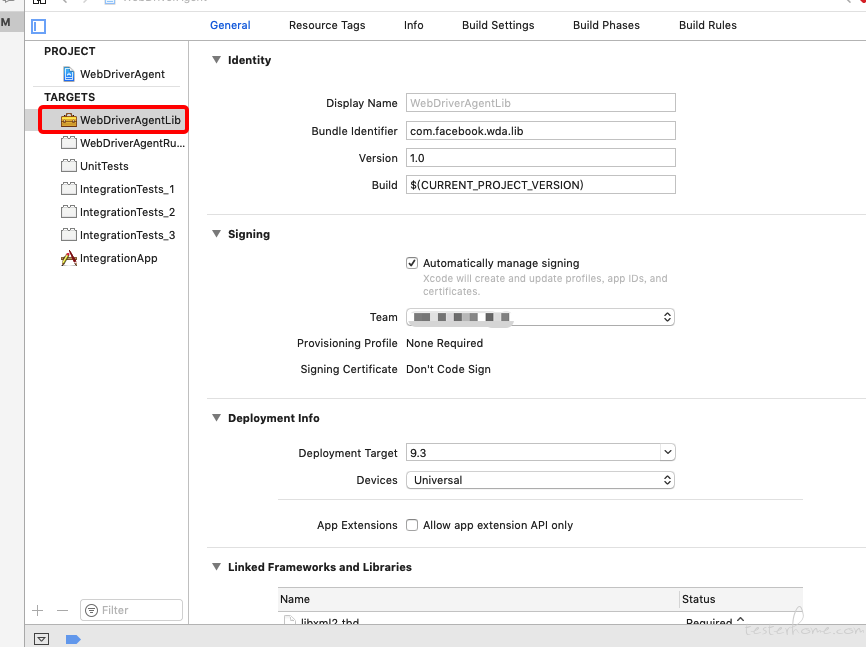Image resolution: width=866 pixels, height=647 pixels.
Task: Click the IntegrationTests_2 target icon
Action: [69, 212]
